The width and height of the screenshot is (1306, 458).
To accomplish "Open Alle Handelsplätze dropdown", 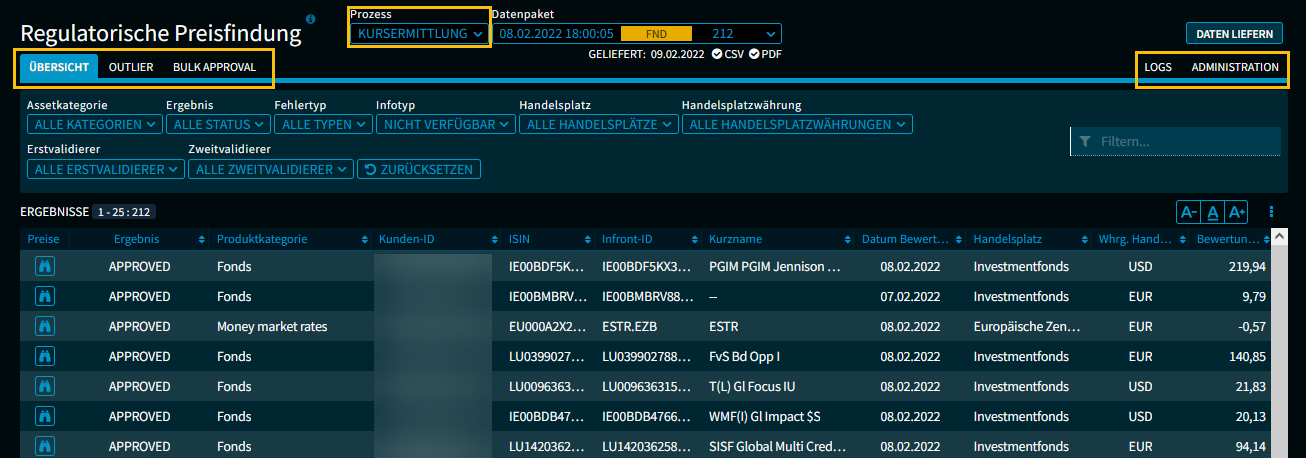I will [x=599, y=125].
